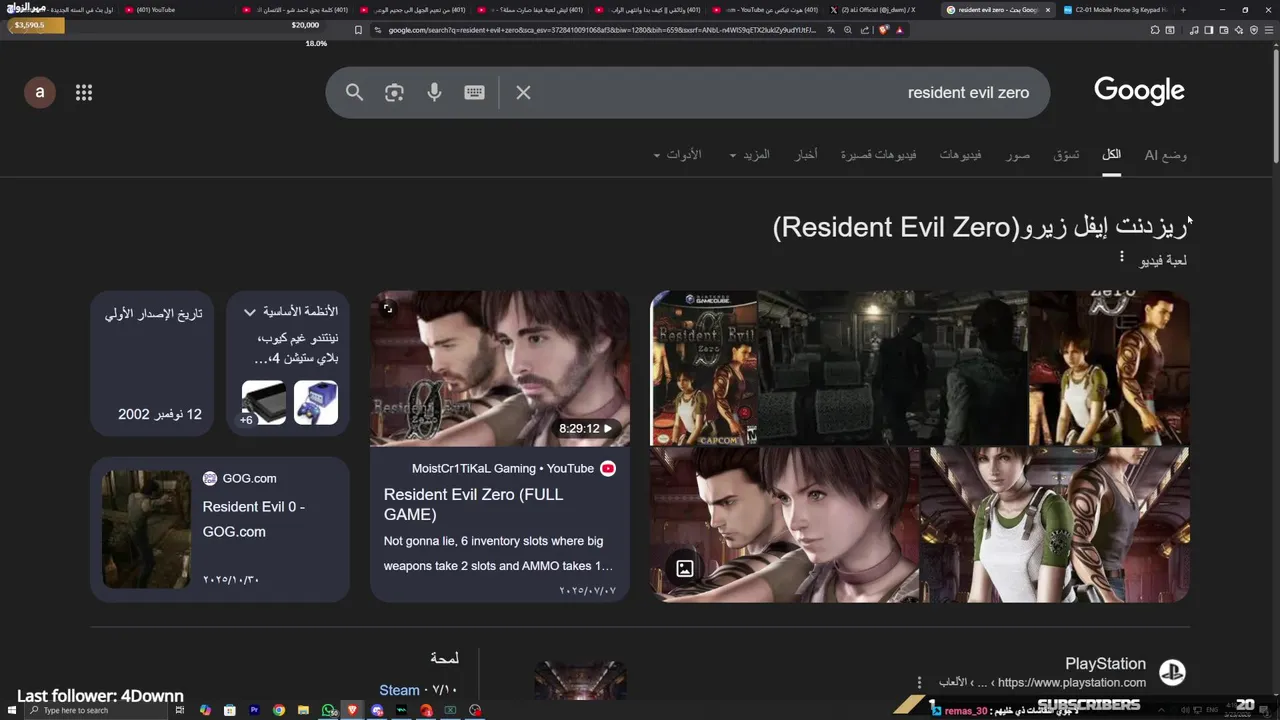Click the GOG.com game screenshot thumbnail

(146, 529)
